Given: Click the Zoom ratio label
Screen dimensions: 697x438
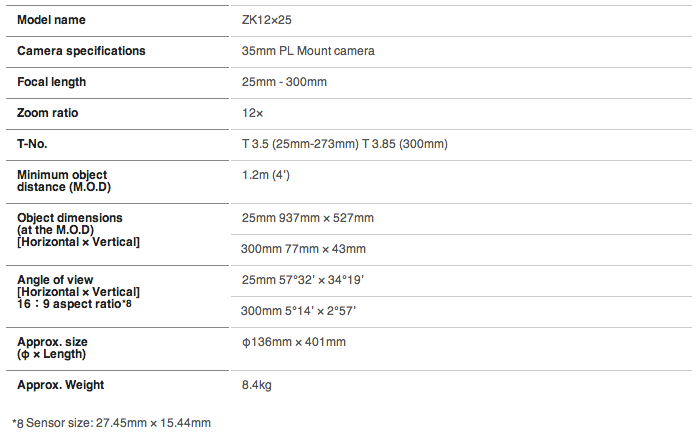Looking at the screenshot, I should [48, 113].
